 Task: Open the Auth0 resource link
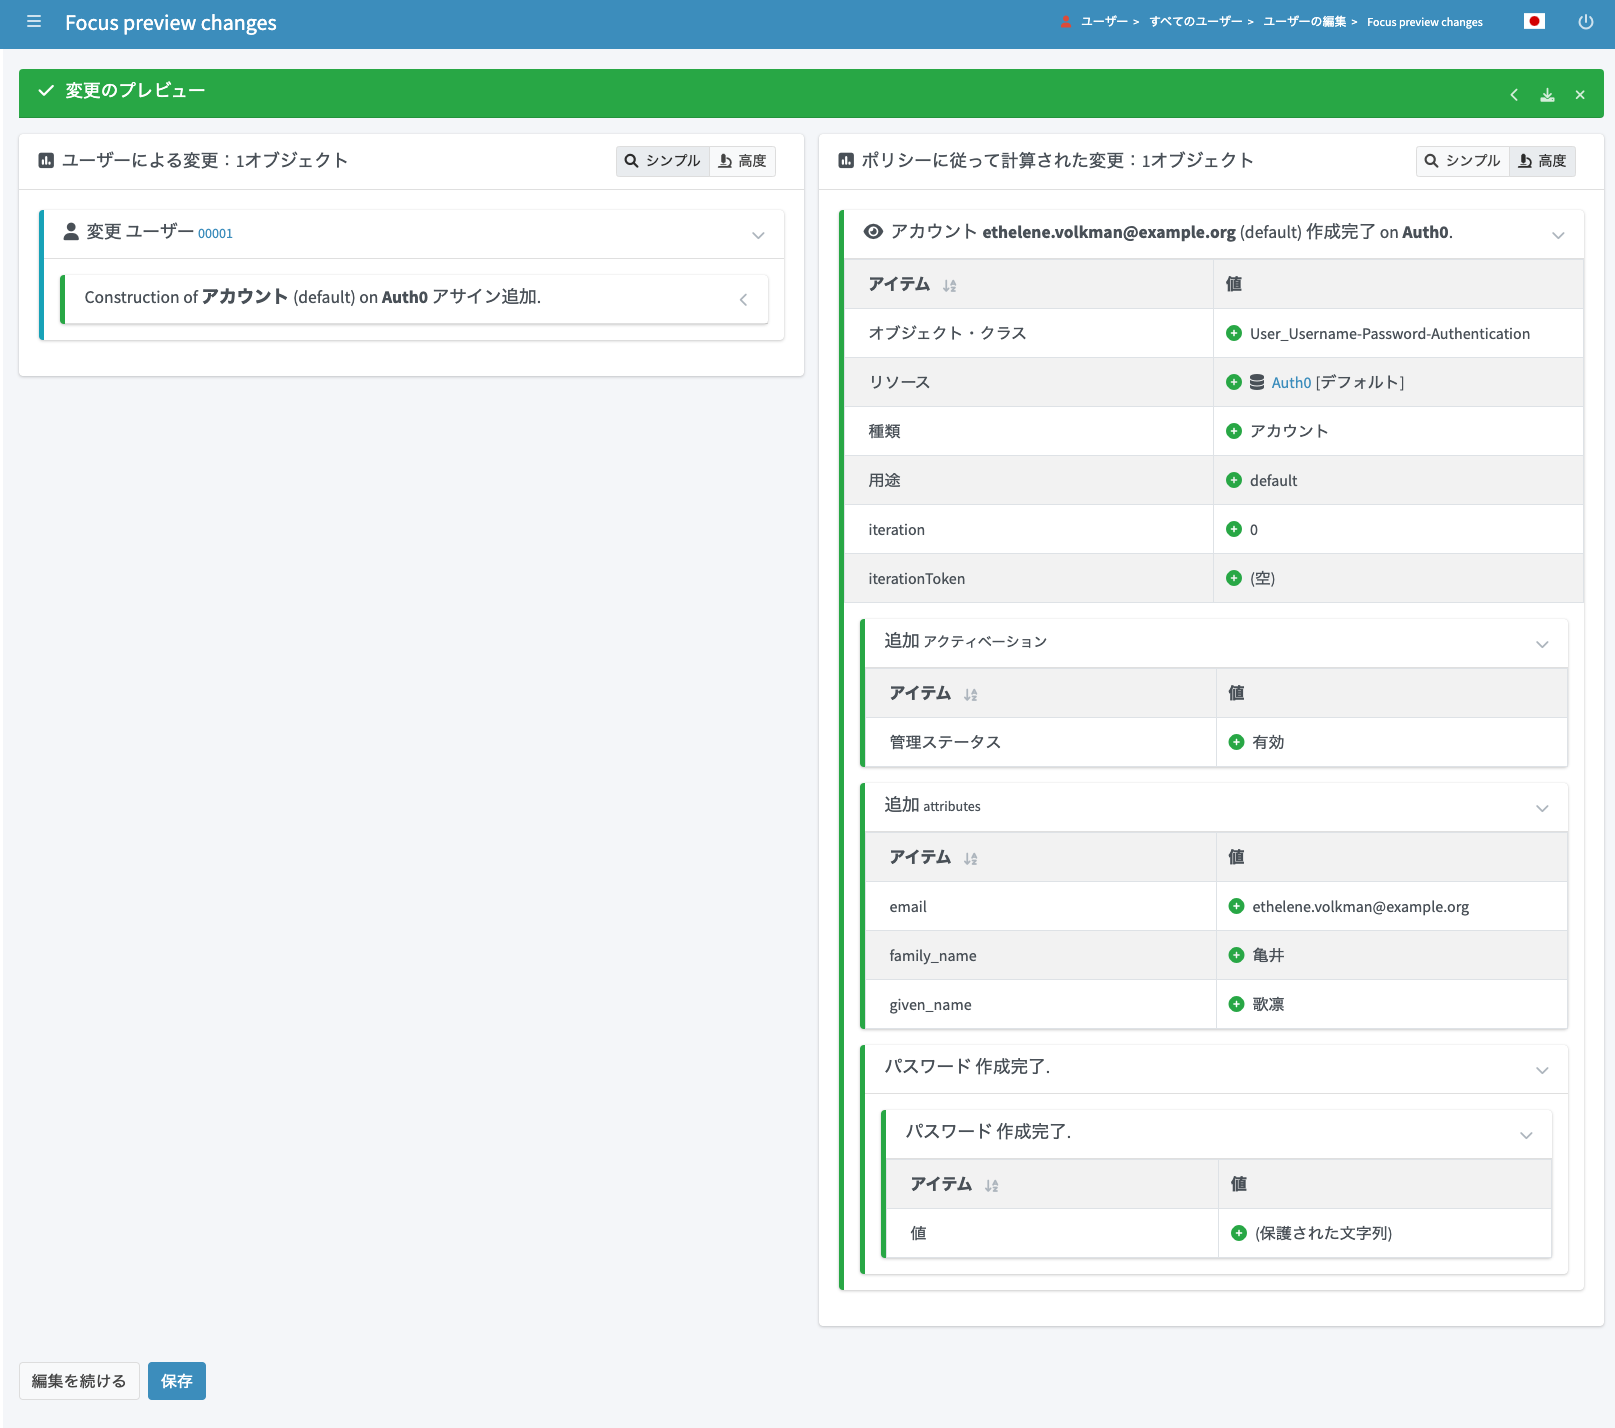pyautogui.click(x=1291, y=382)
